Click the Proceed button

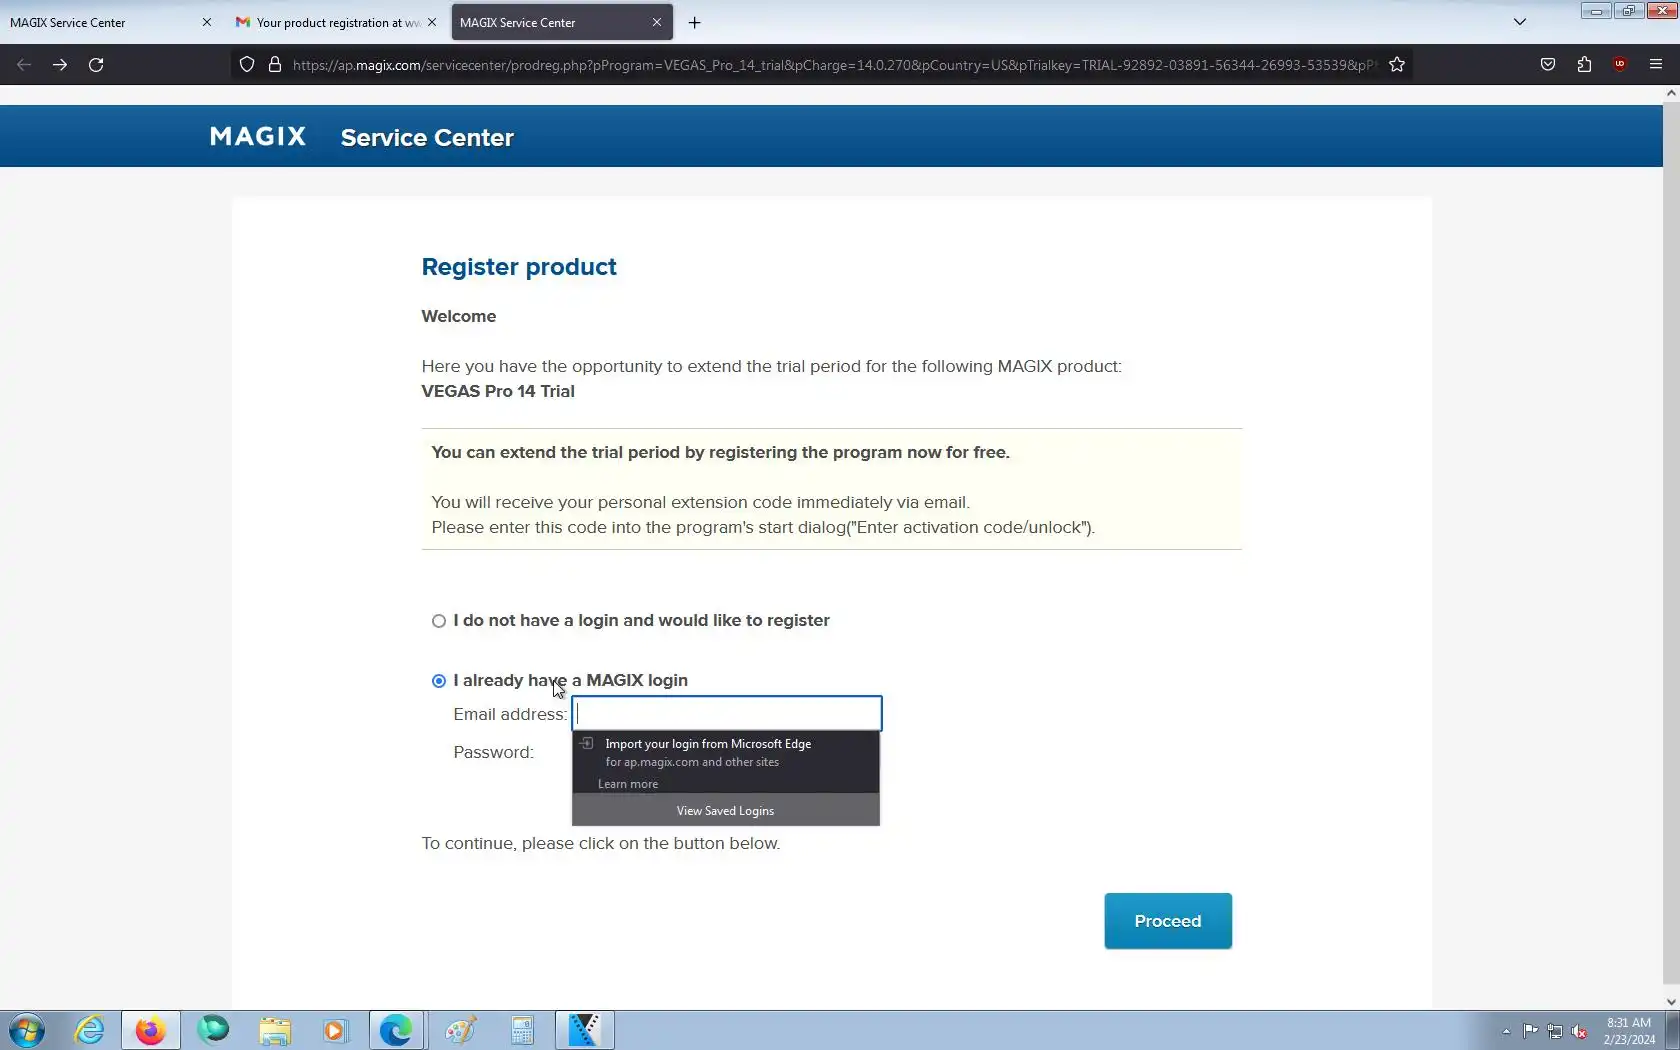click(x=1168, y=921)
